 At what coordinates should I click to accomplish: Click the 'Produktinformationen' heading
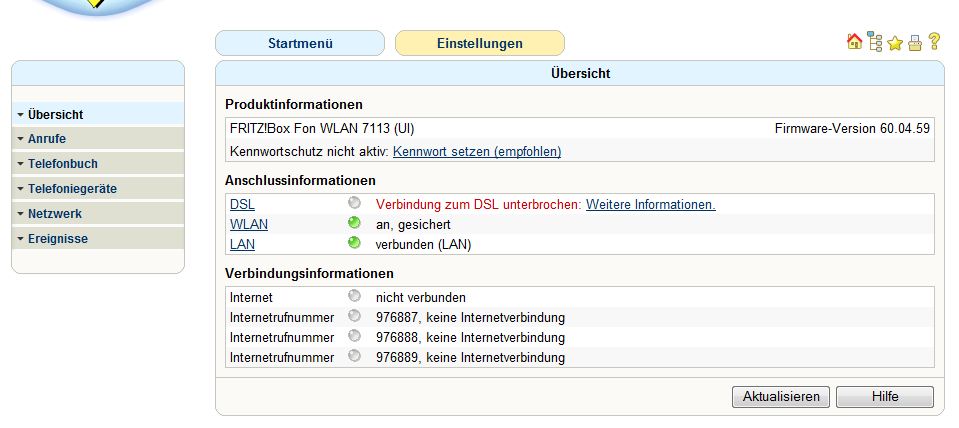pos(294,105)
